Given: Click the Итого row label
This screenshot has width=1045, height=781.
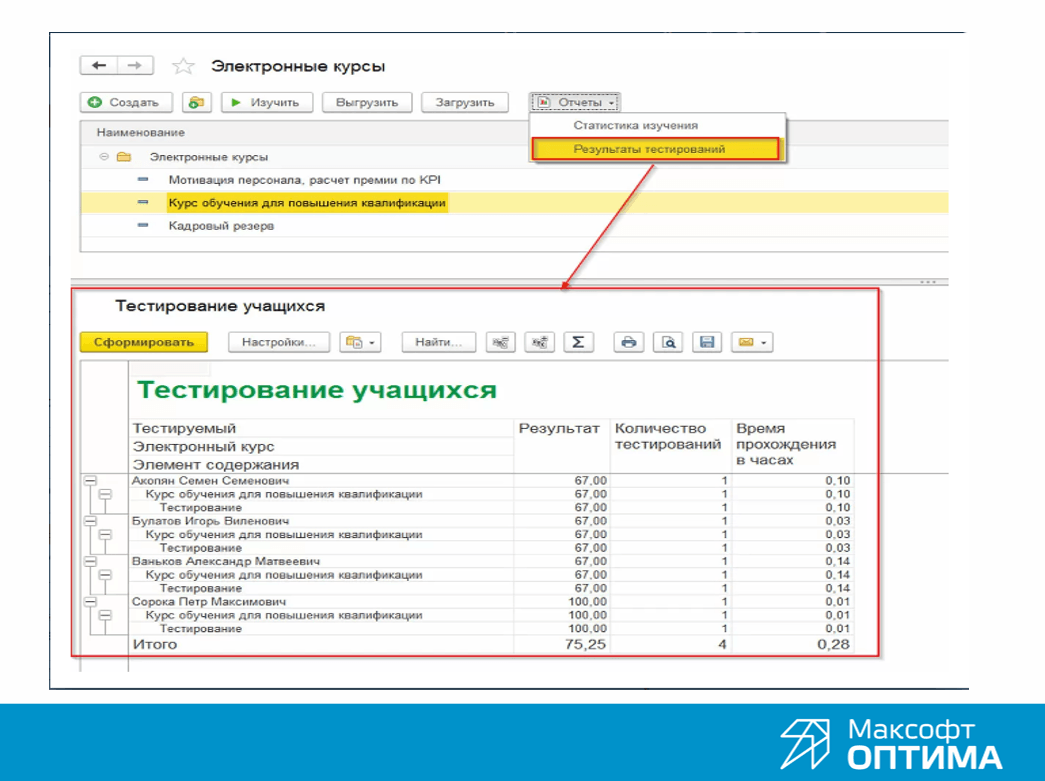Looking at the screenshot, I should click(155, 644).
